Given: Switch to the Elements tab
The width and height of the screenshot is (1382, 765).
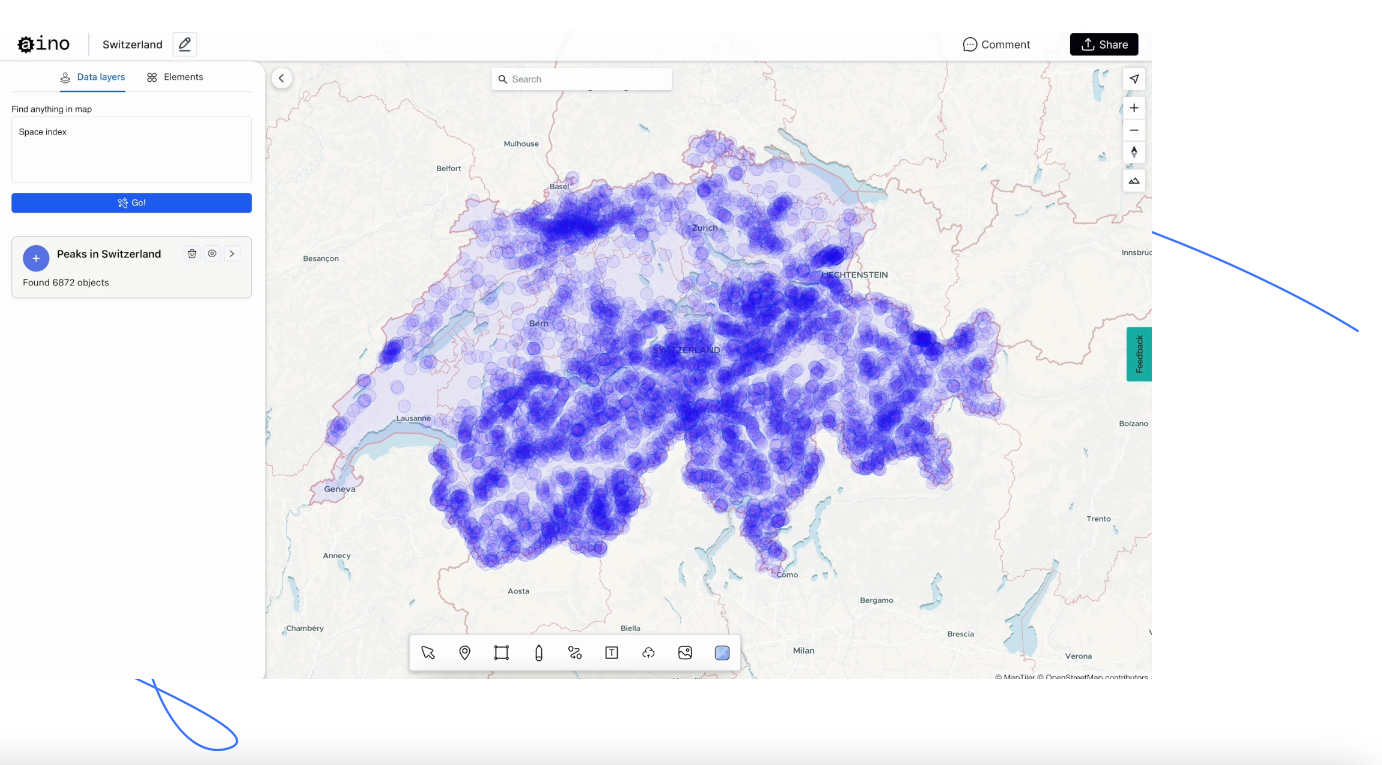Looking at the screenshot, I should 175,77.
